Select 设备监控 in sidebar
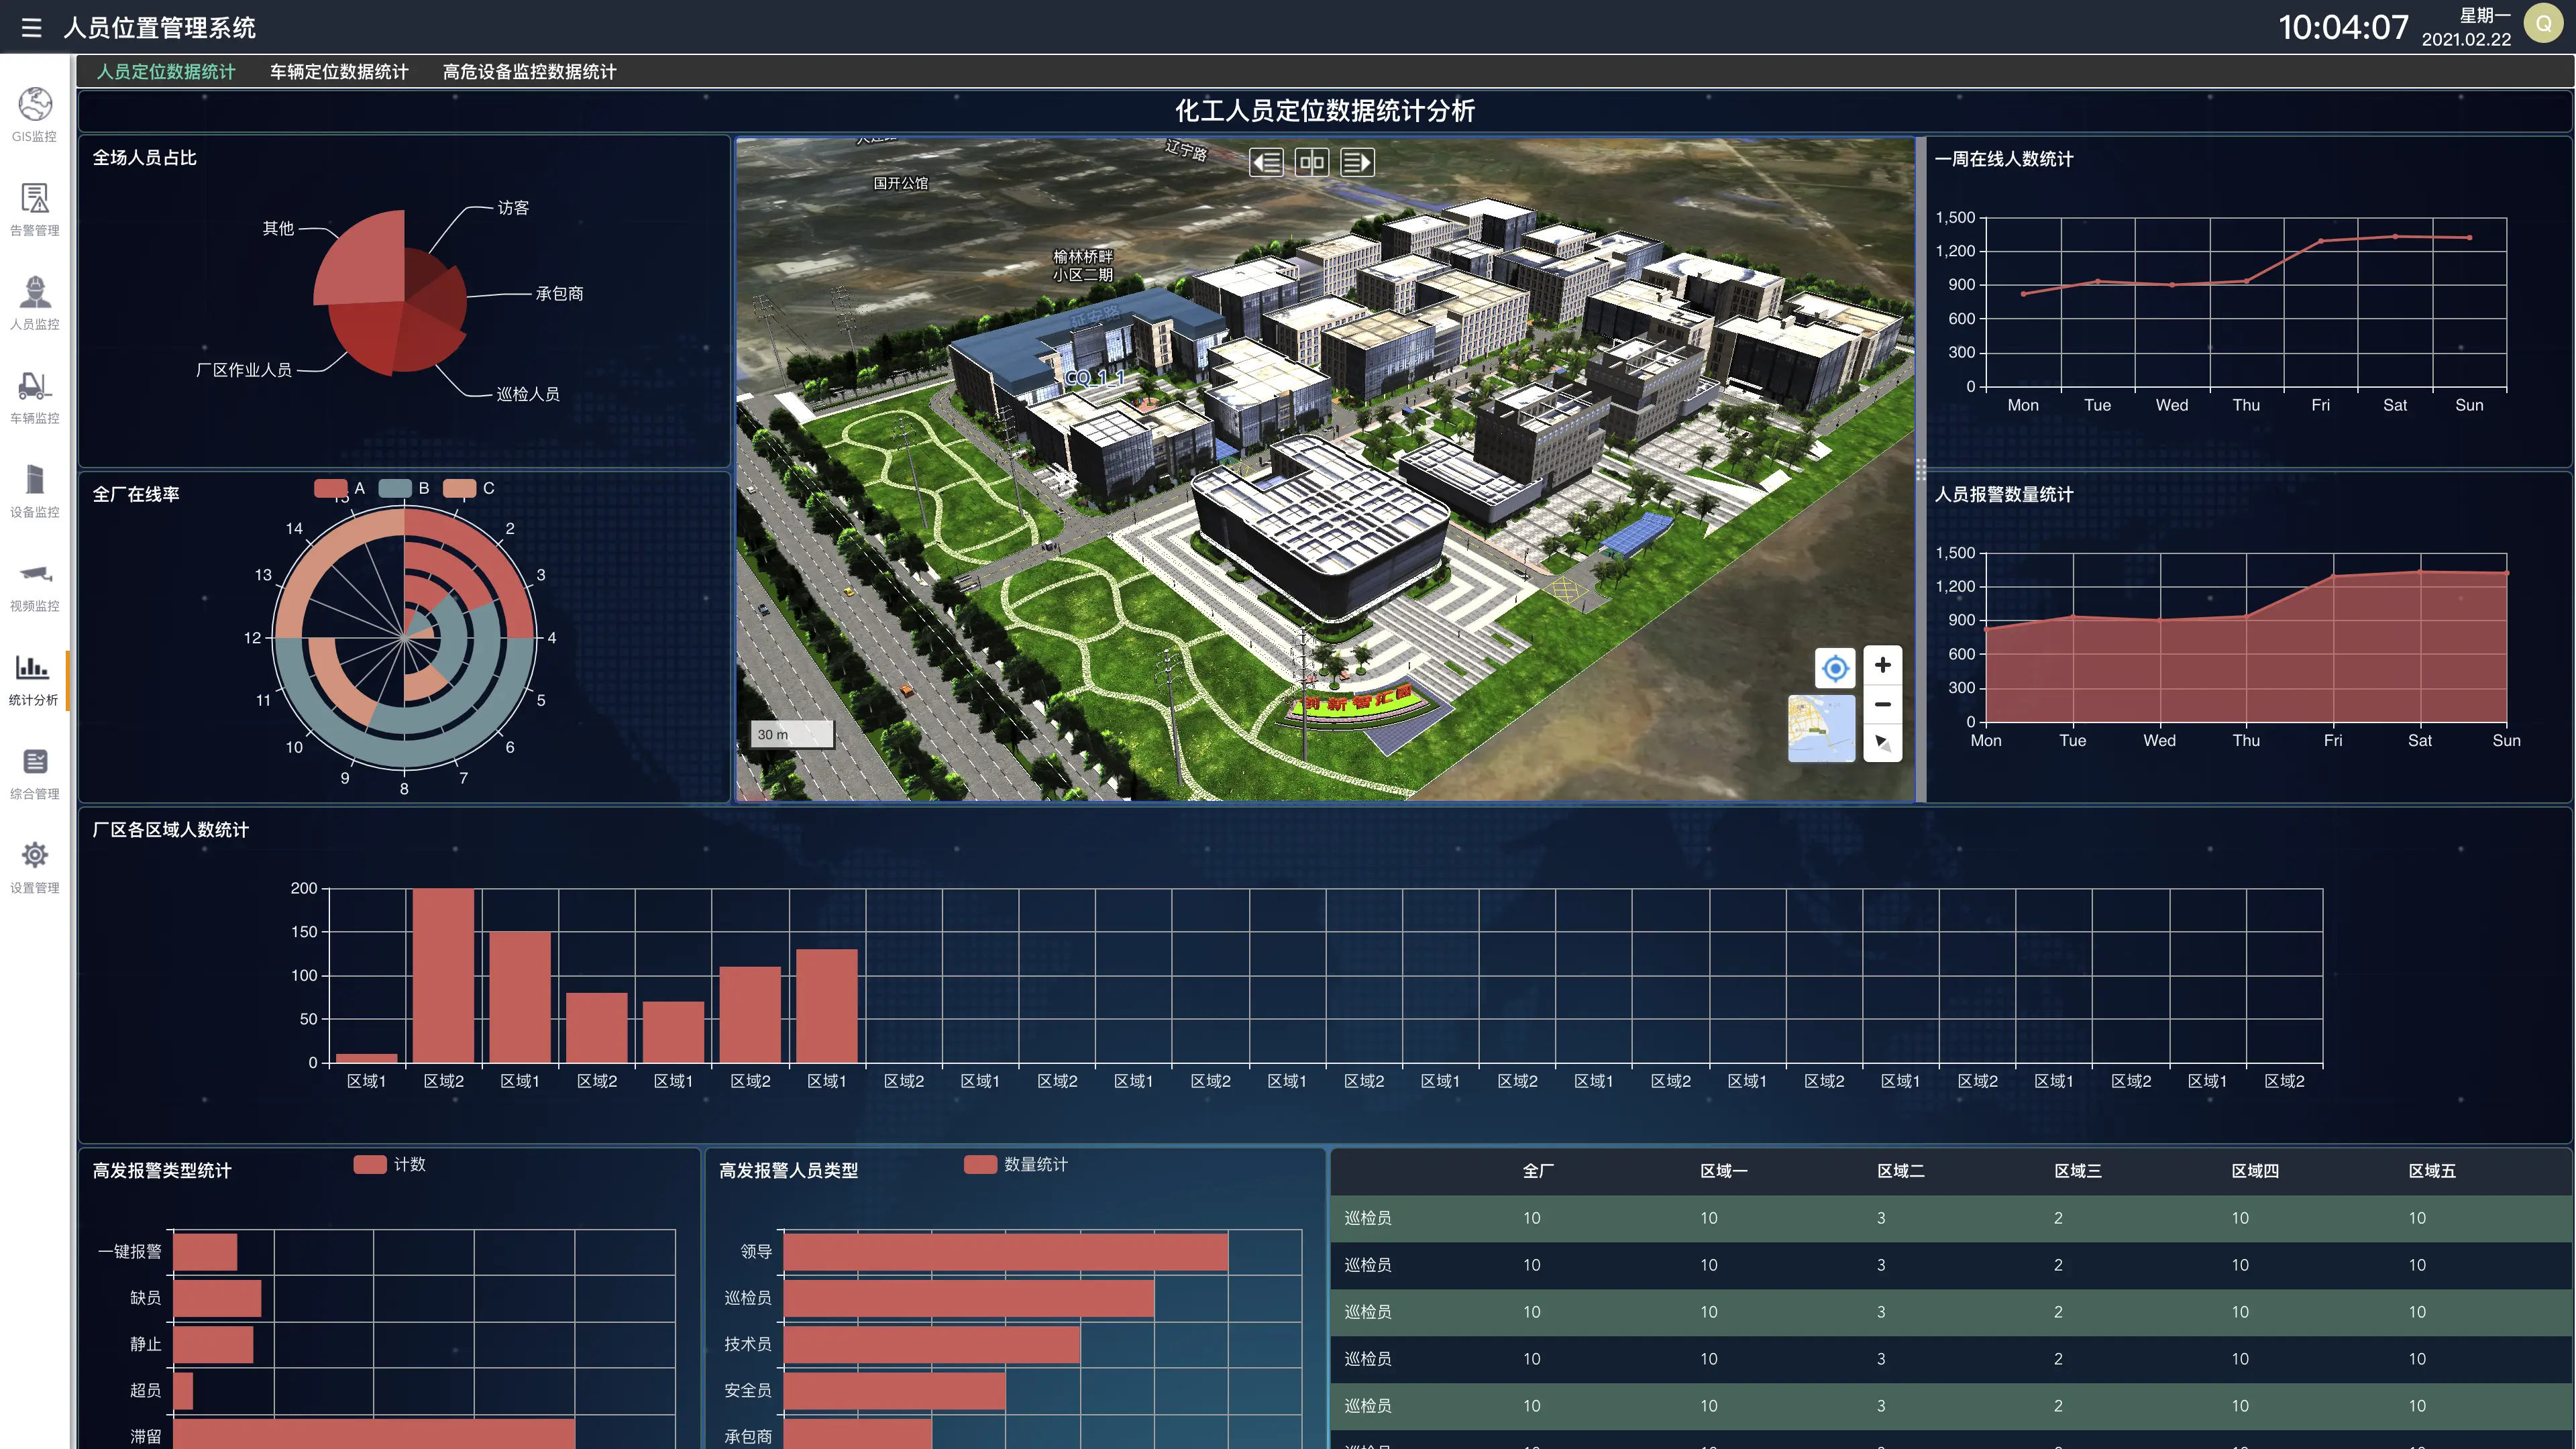This screenshot has width=2576, height=1449. click(34, 491)
